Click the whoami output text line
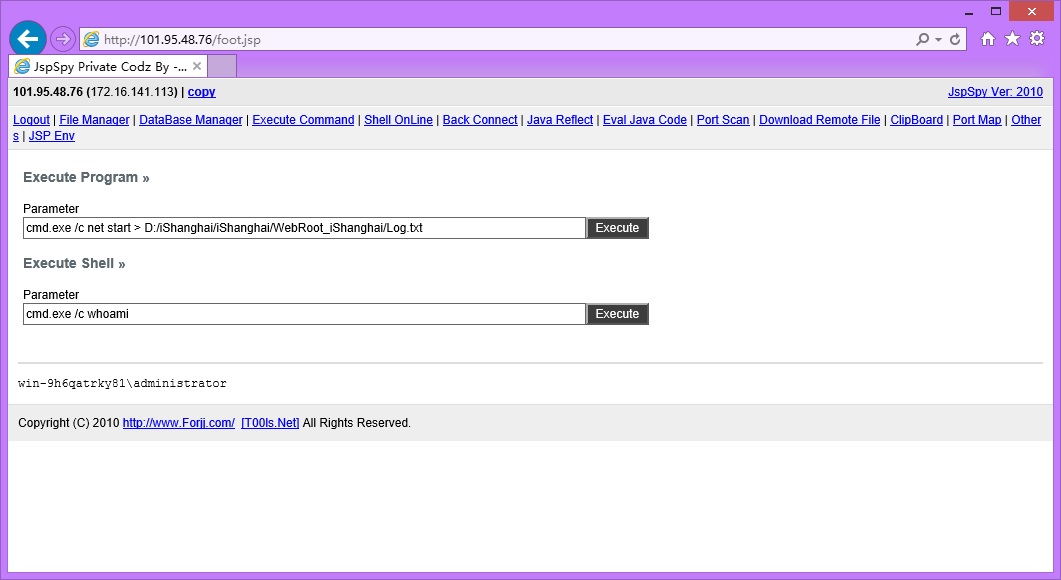Viewport: 1061px width, 580px height. [x=122, y=384]
